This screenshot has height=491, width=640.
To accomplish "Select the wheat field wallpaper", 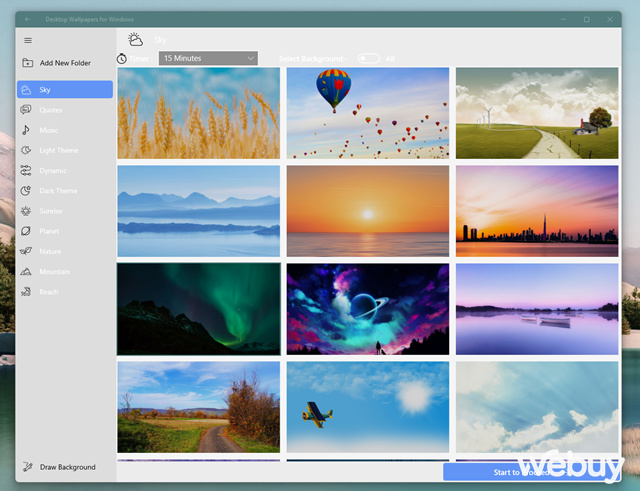I will click(x=199, y=113).
